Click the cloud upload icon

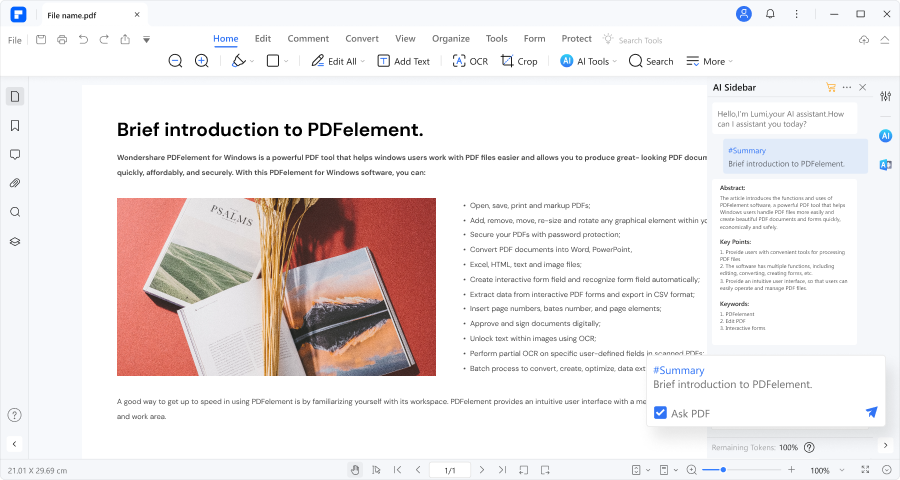[864, 40]
